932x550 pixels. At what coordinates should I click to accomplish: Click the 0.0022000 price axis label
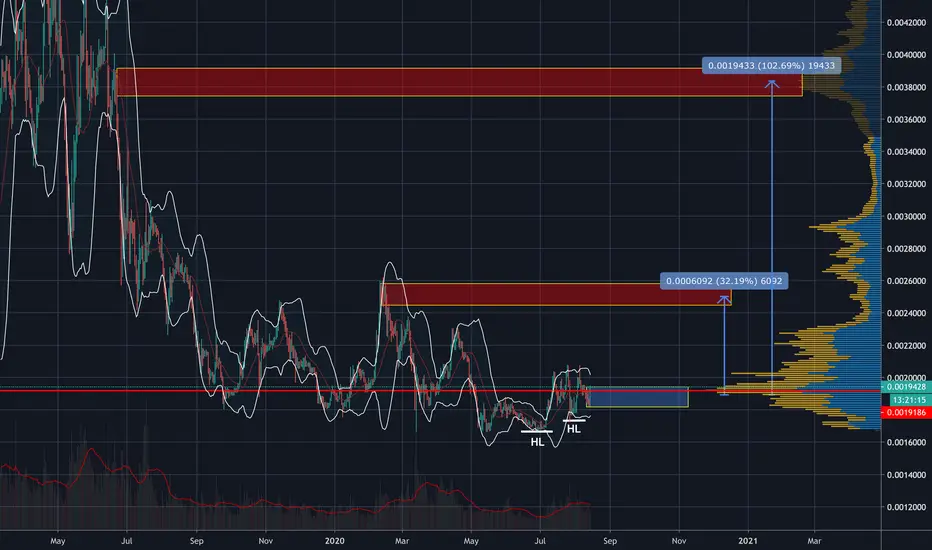click(x=906, y=345)
